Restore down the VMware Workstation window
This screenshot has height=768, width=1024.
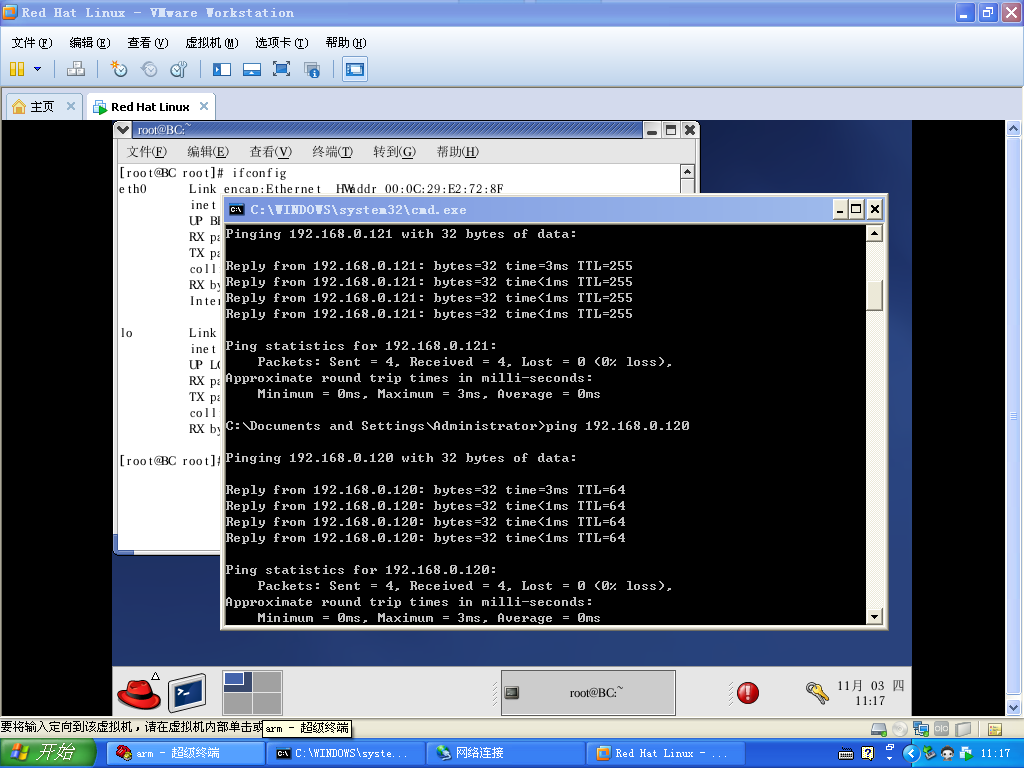tap(987, 12)
